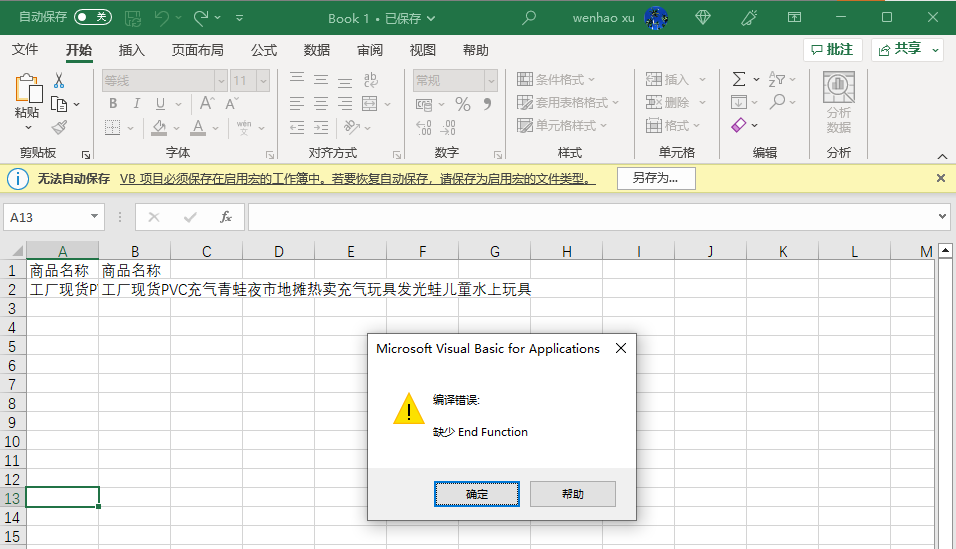This screenshot has height=549, width=956.
Task: Click the Search magnifier in title bar
Action: (x=529, y=18)
